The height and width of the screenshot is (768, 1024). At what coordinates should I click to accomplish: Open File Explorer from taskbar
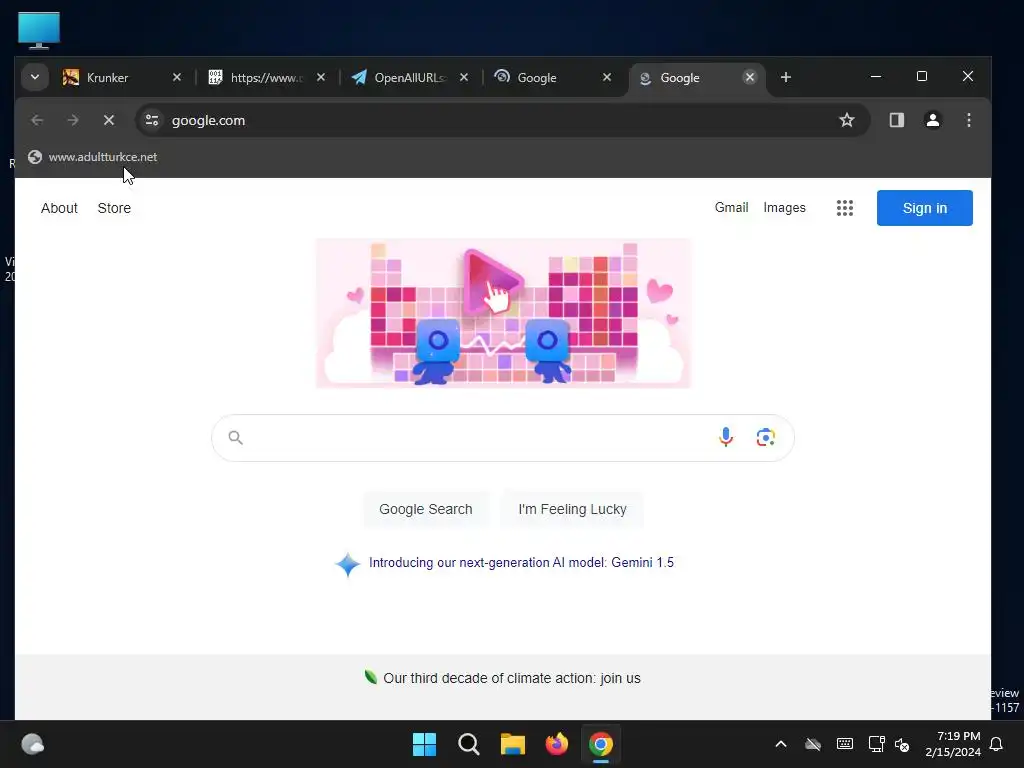pos(513,744)
